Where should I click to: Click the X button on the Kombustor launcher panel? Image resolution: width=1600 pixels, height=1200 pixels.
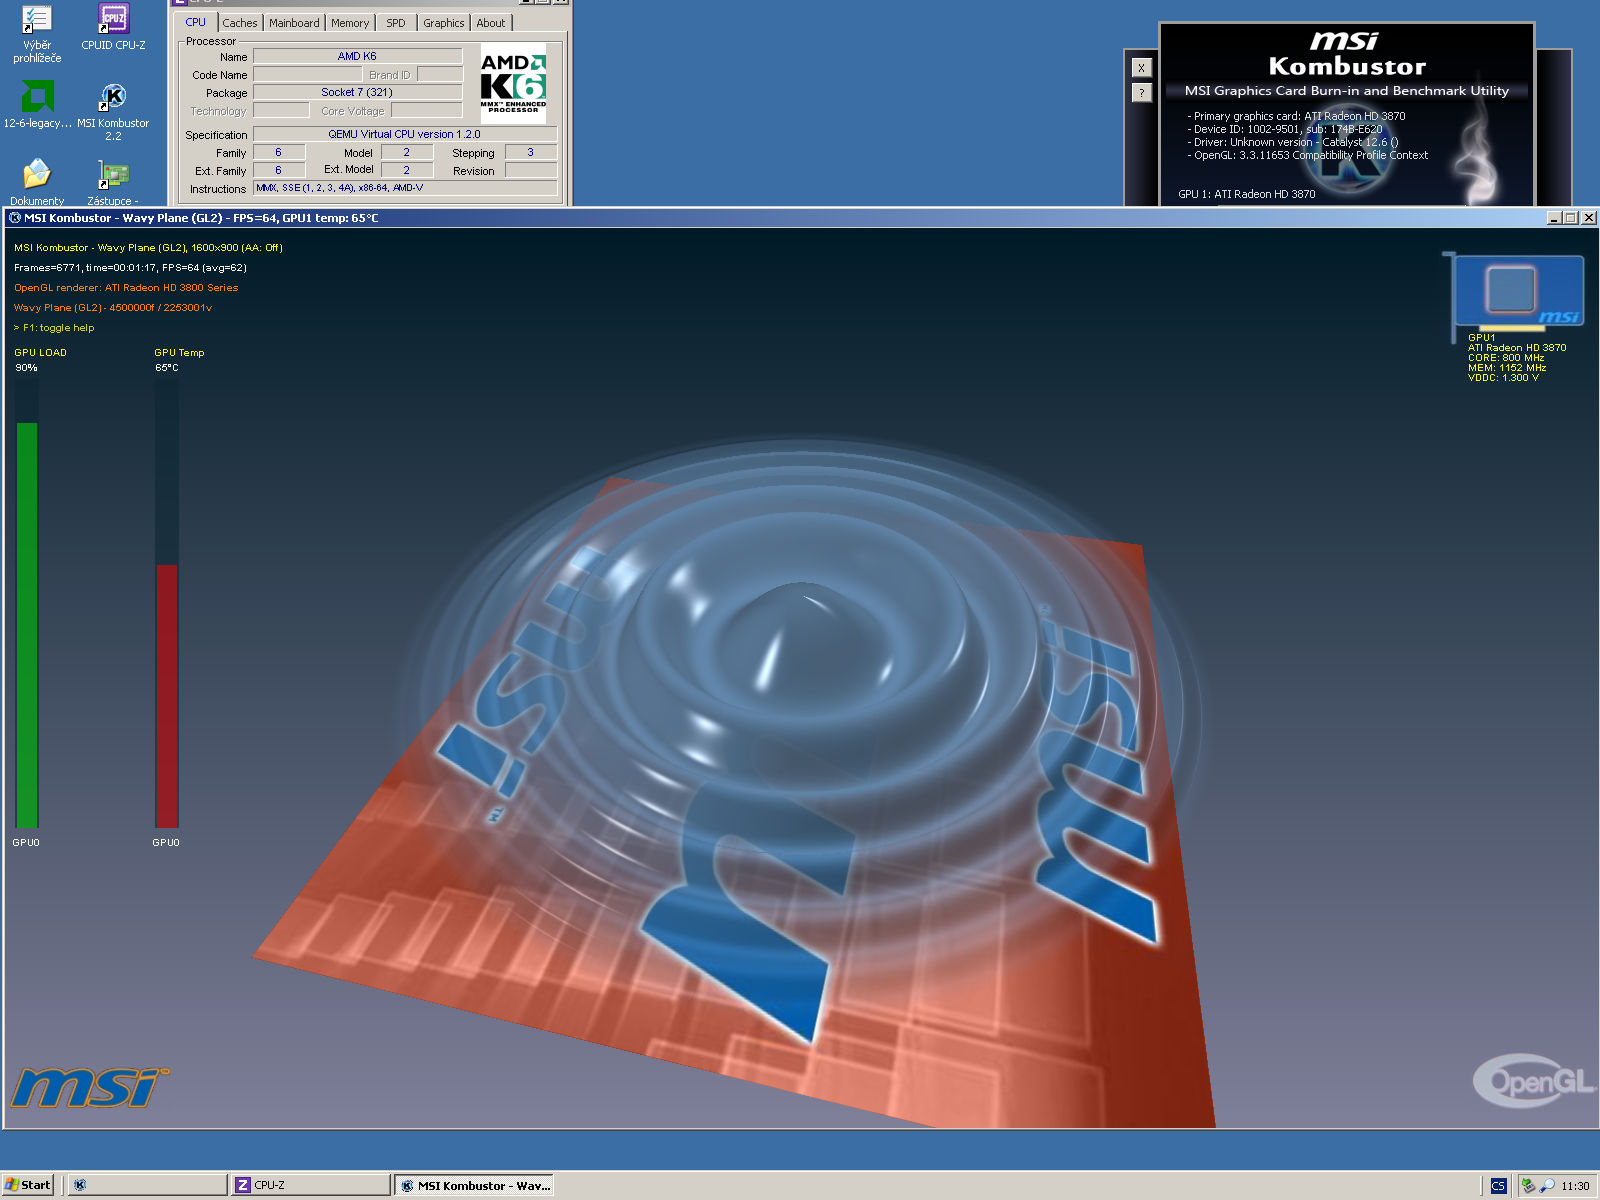click(1141, 68)
